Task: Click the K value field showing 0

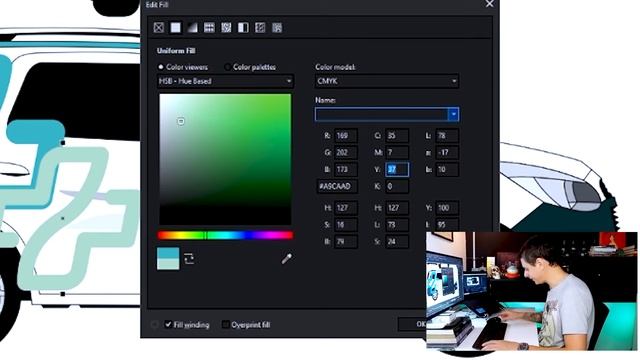Action: 397,186
